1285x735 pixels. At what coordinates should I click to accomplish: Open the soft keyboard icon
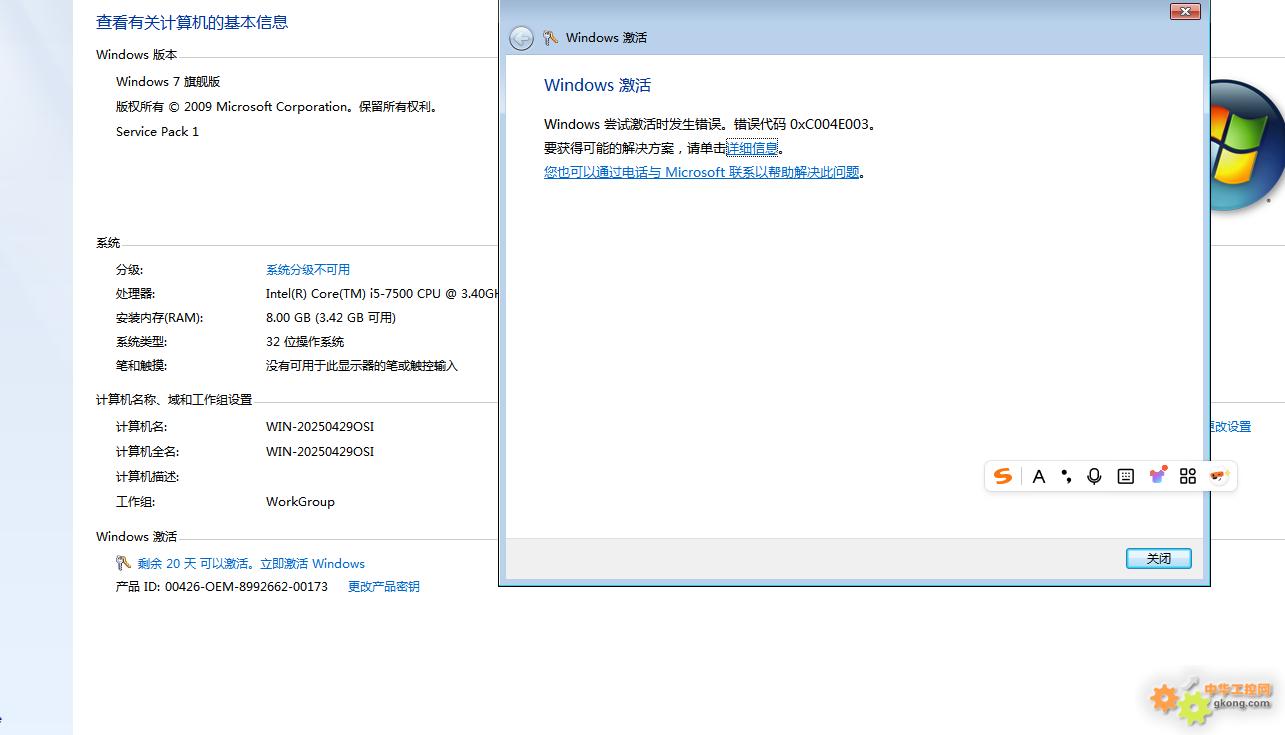tap(1125, 477)
